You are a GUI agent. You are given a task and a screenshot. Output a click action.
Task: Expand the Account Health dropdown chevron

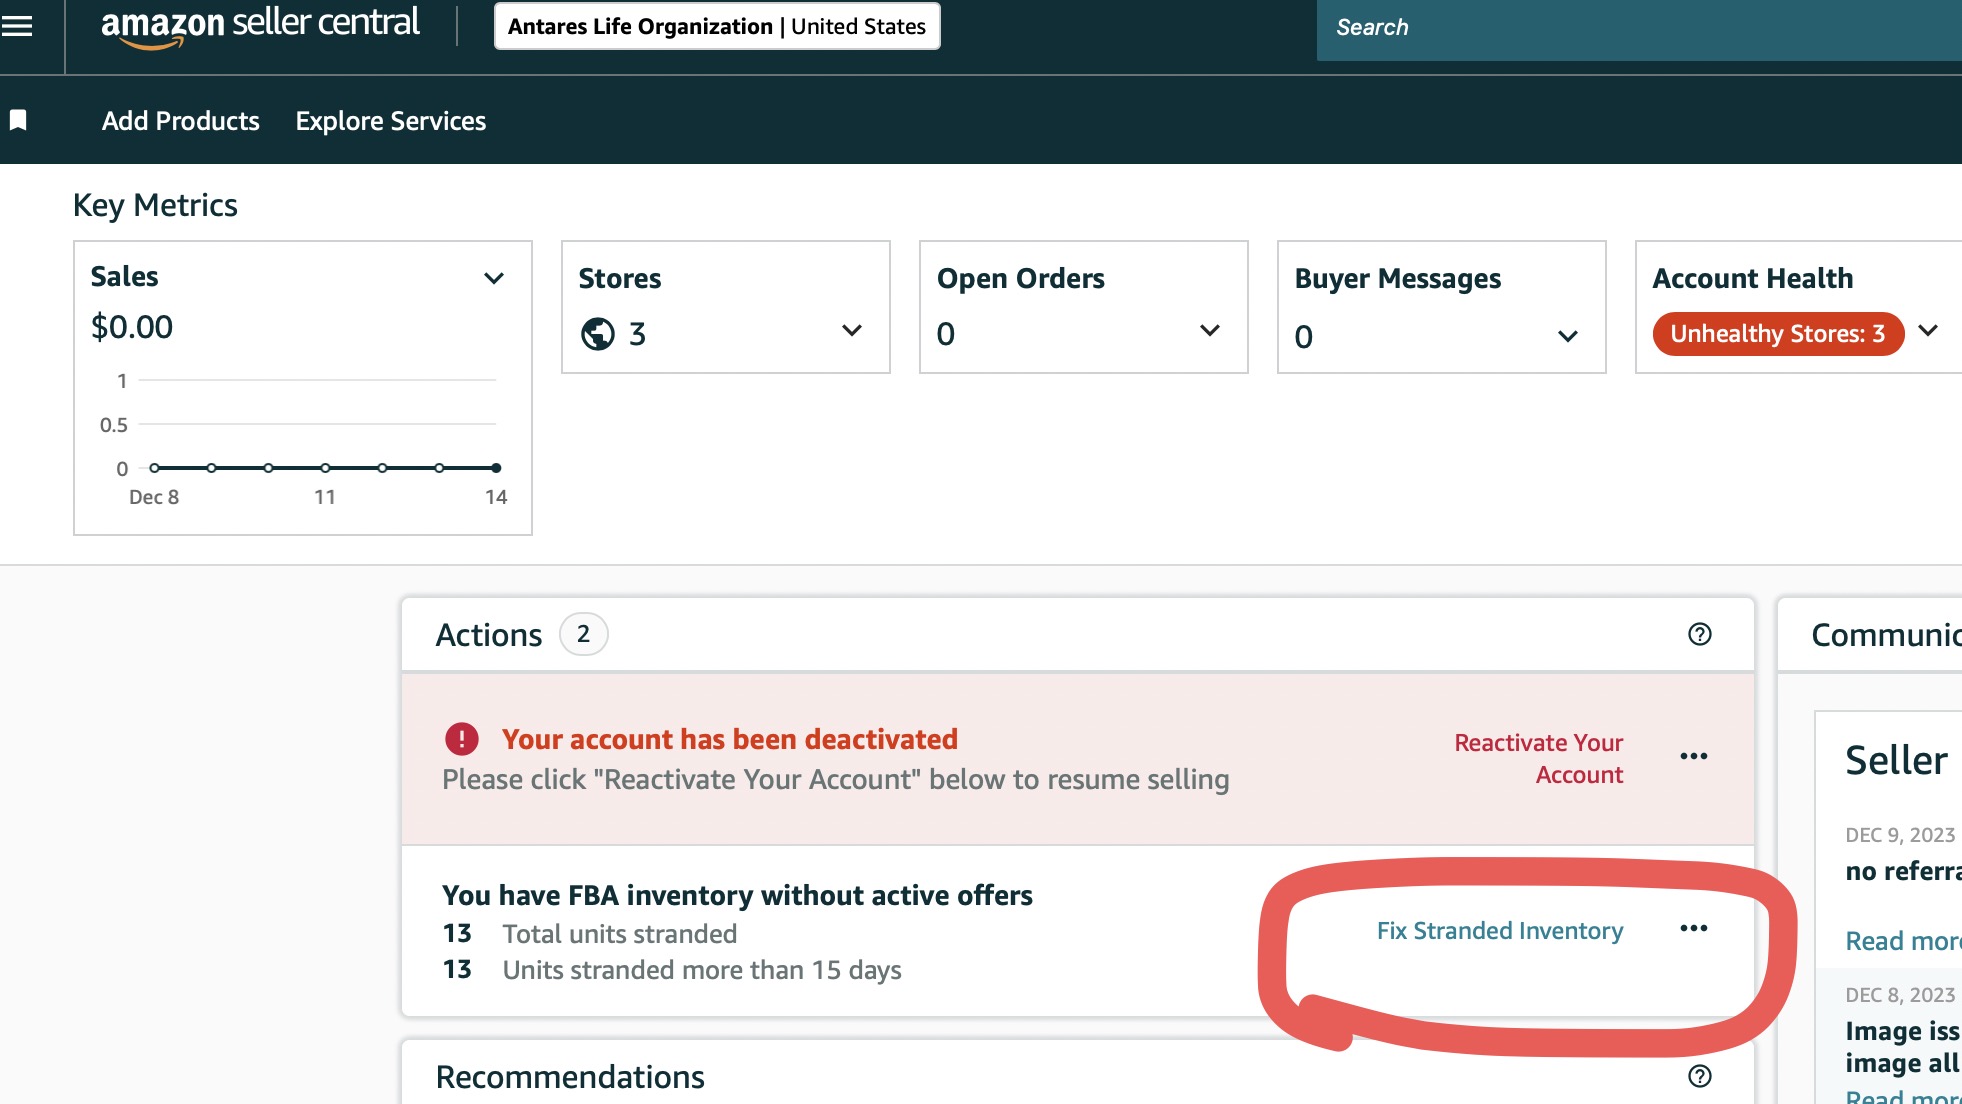[1929, 331]
